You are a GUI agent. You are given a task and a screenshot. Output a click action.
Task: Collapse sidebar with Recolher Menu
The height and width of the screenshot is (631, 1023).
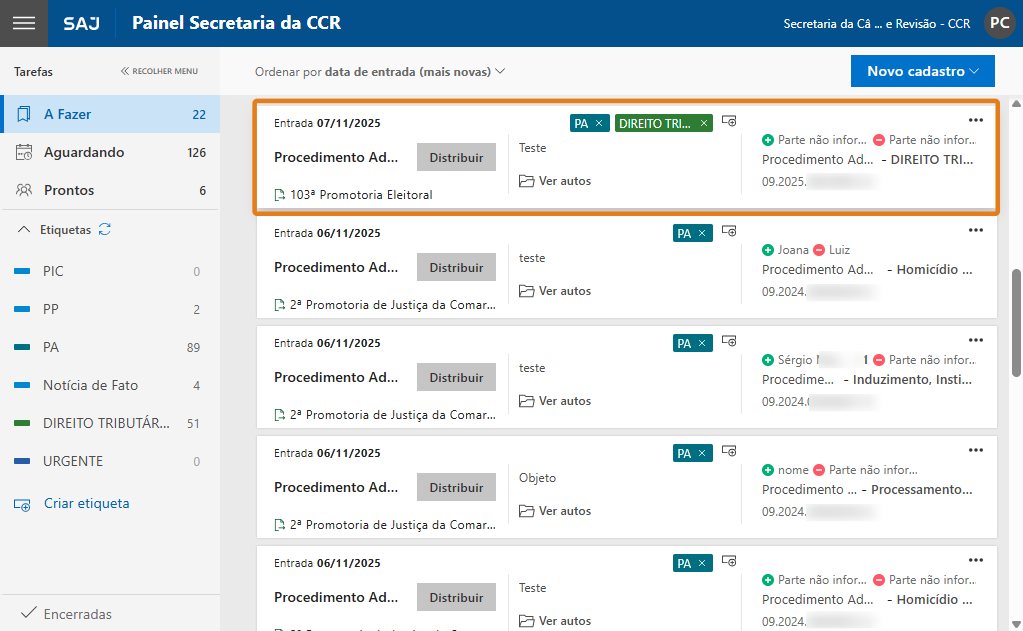159,72
